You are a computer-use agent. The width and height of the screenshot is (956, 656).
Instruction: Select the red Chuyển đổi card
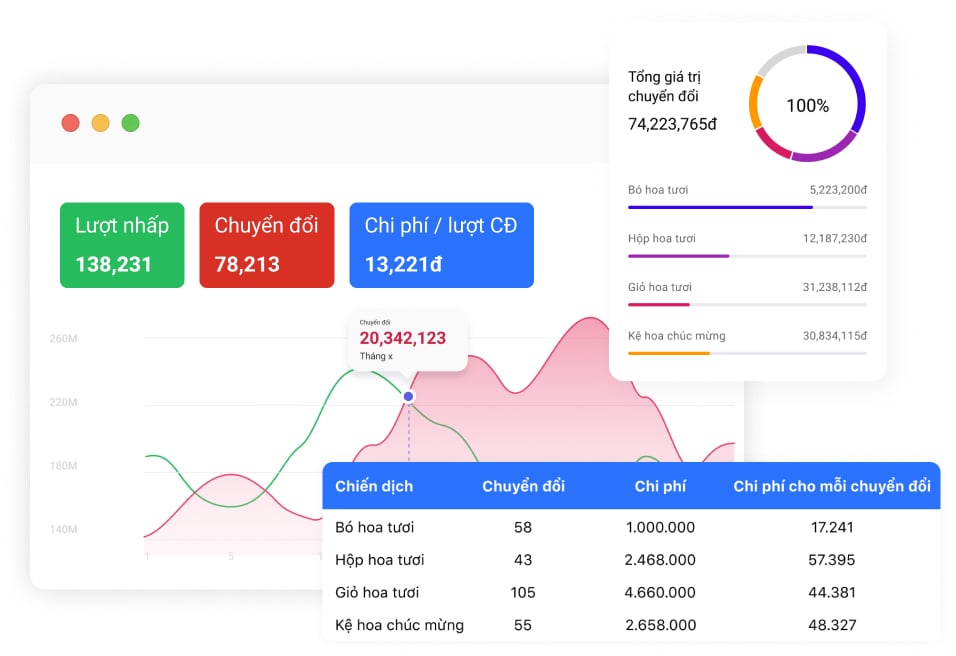tap(266, 245)
